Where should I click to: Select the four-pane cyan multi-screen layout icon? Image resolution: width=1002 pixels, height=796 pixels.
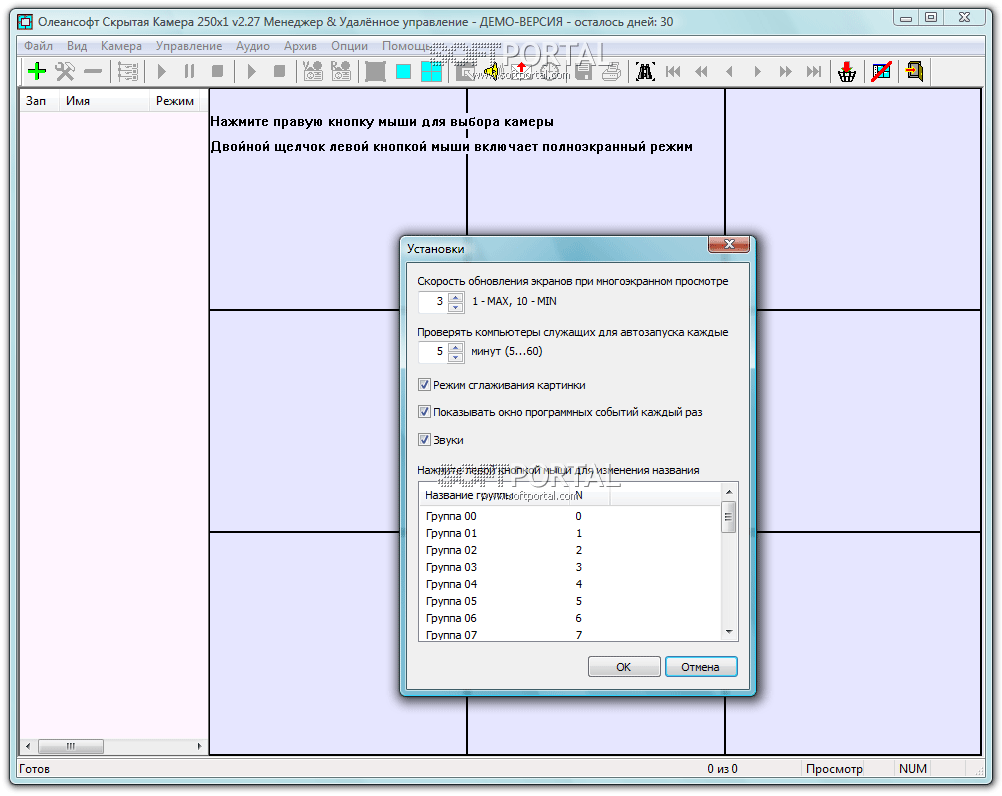[431, 72]
